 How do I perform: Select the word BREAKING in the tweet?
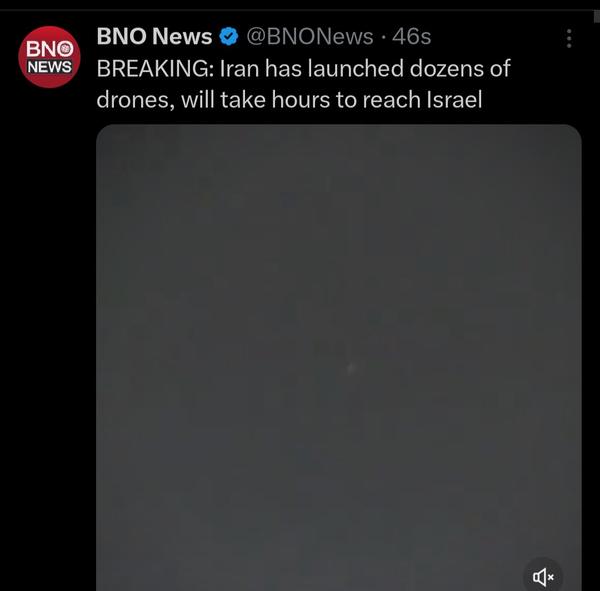(155, 69)
